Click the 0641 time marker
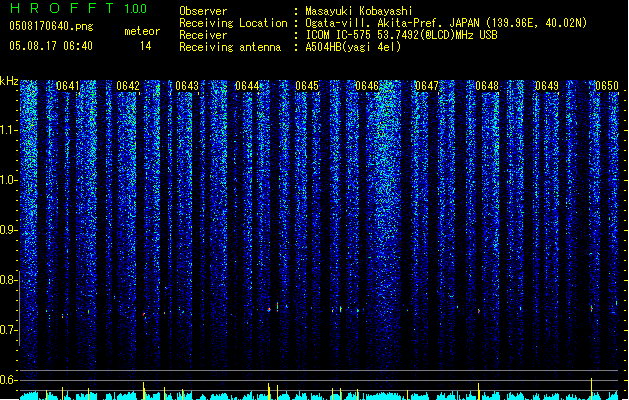The height and width of the screenshot is (400, 629). click(x=68, y=86)
